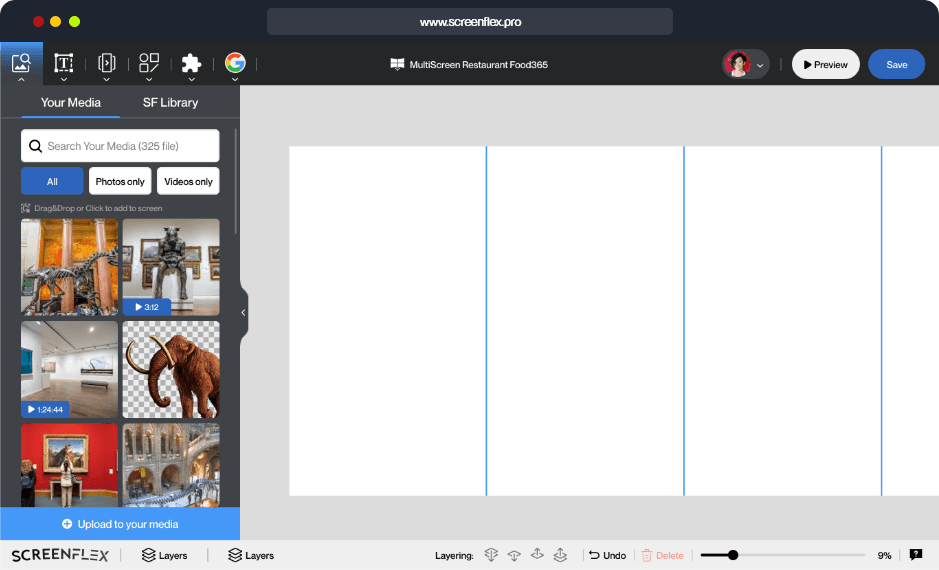Filter media by Videos only

click(x=188, y=181)
